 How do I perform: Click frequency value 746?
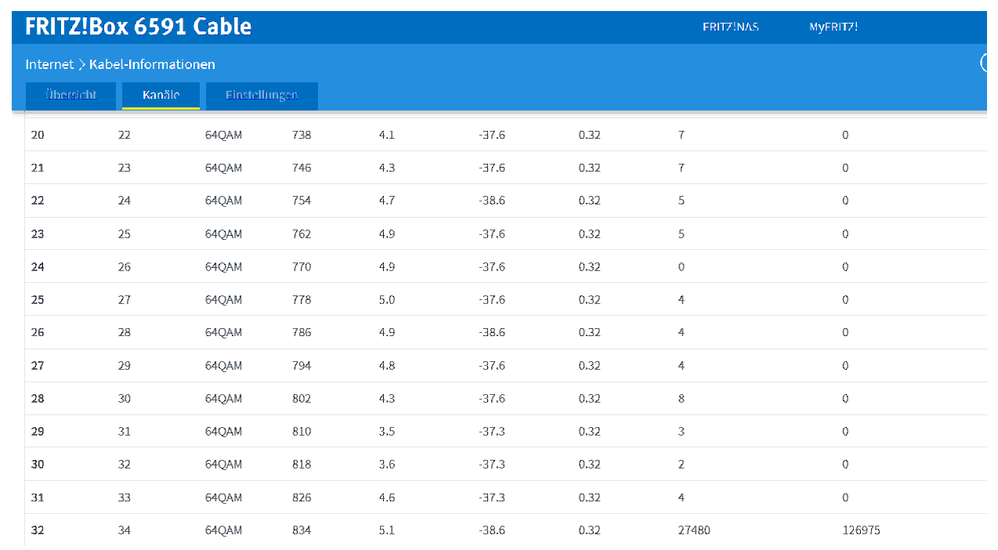[302, 168]
